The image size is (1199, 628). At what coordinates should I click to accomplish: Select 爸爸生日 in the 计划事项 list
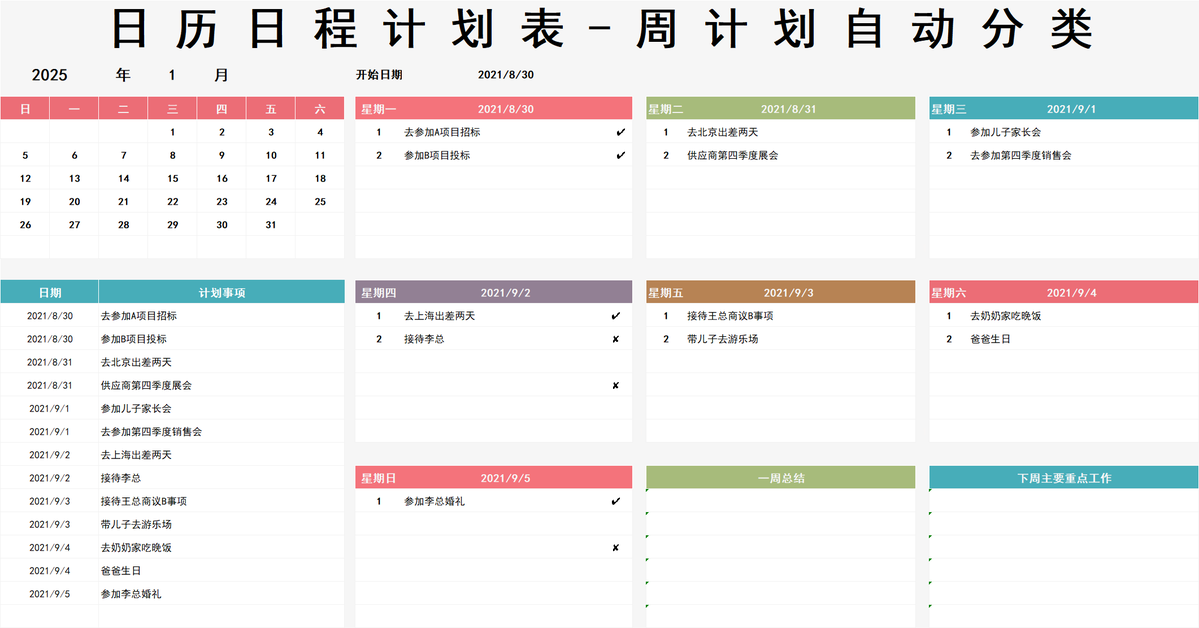121,571
